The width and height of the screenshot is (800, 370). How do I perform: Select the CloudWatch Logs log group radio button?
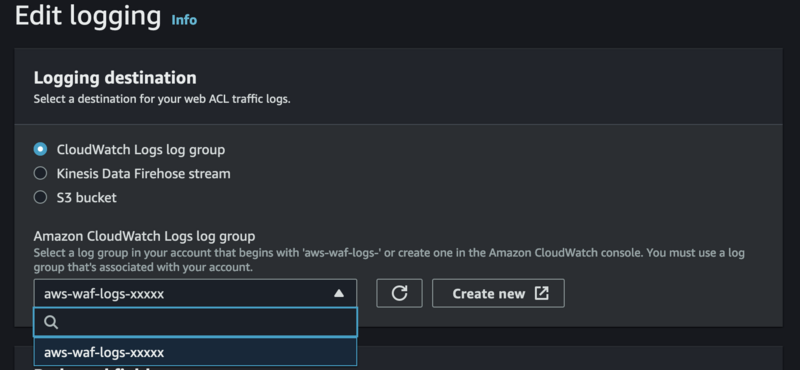point(40,149)
